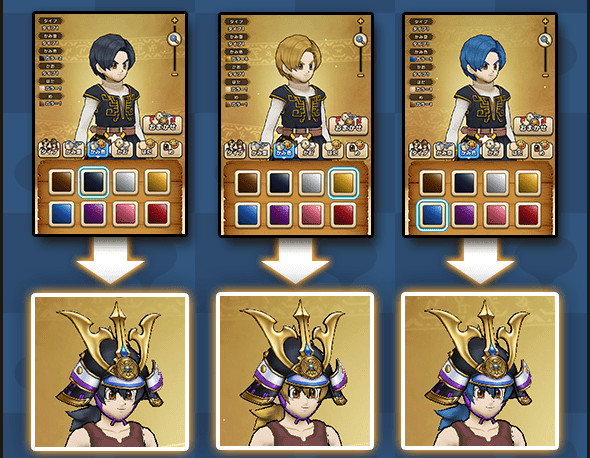Choose the blue swatch in blue-haired character panel
The image size is (590, 458).
(432, 215)
